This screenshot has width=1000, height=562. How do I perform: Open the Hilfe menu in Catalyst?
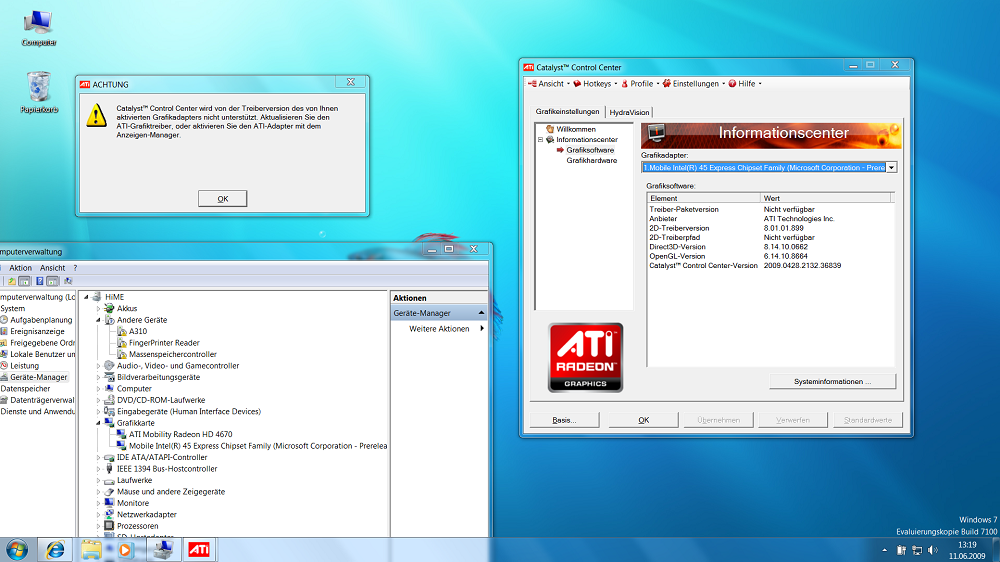[x=745, y=84]
